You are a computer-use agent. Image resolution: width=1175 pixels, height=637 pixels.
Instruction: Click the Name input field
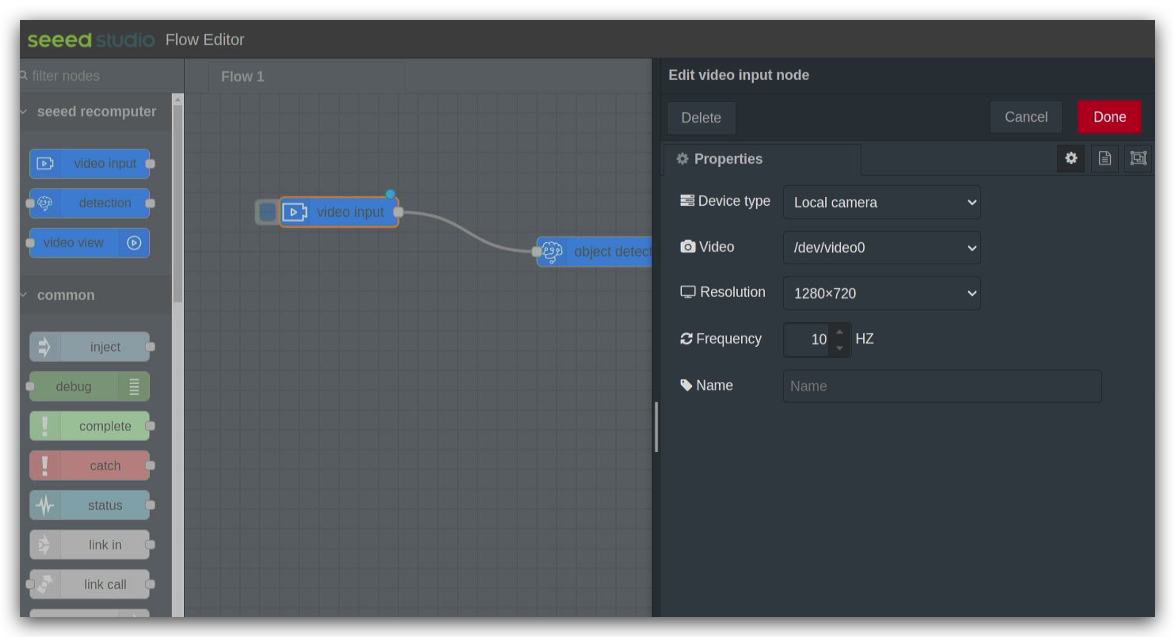(x=942, y=386)
